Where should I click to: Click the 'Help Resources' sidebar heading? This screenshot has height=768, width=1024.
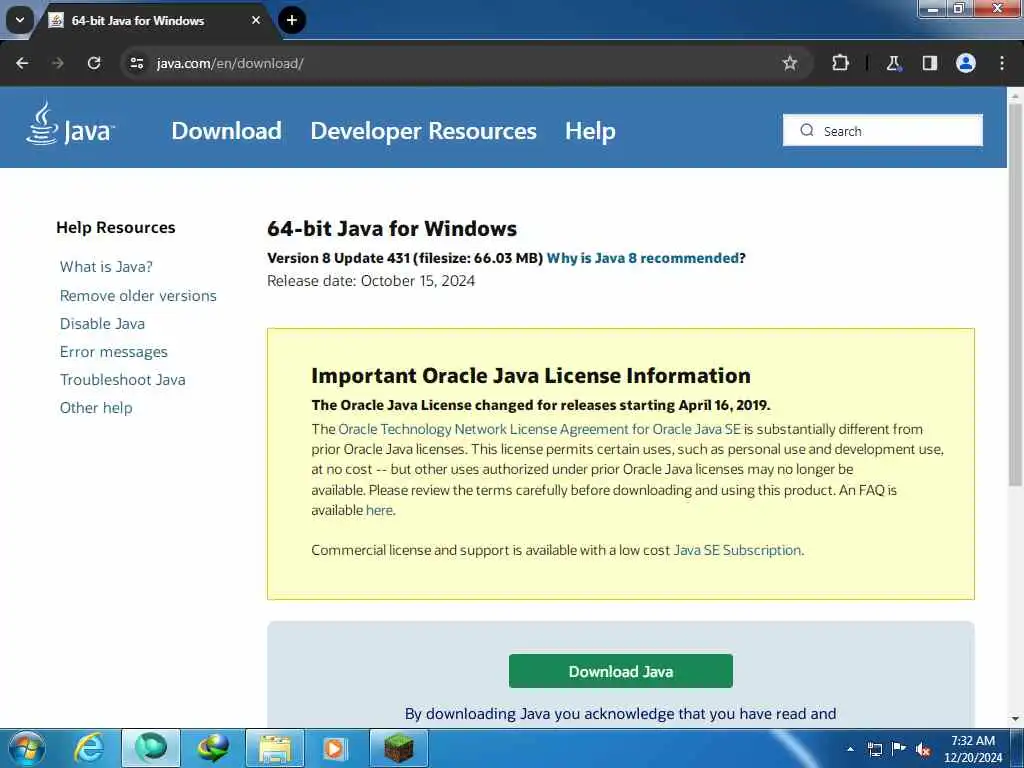point(116,228)
